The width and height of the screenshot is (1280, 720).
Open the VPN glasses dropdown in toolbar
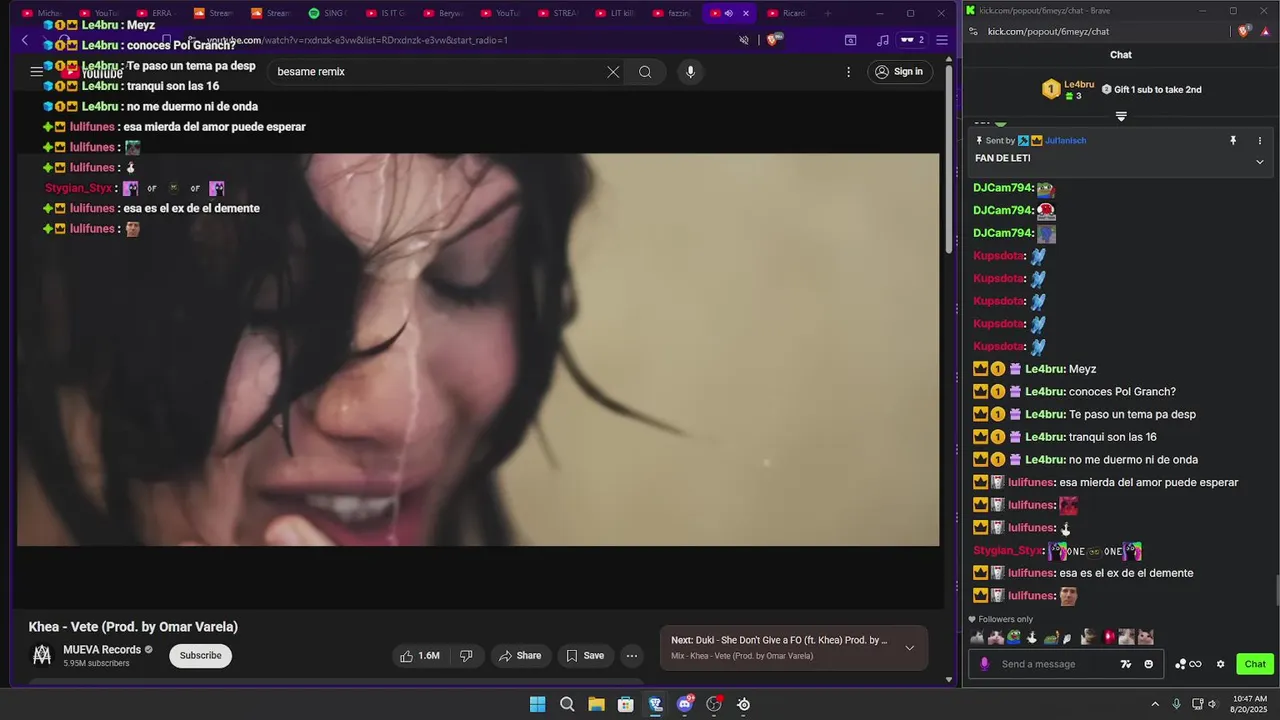tap(912, 40)
